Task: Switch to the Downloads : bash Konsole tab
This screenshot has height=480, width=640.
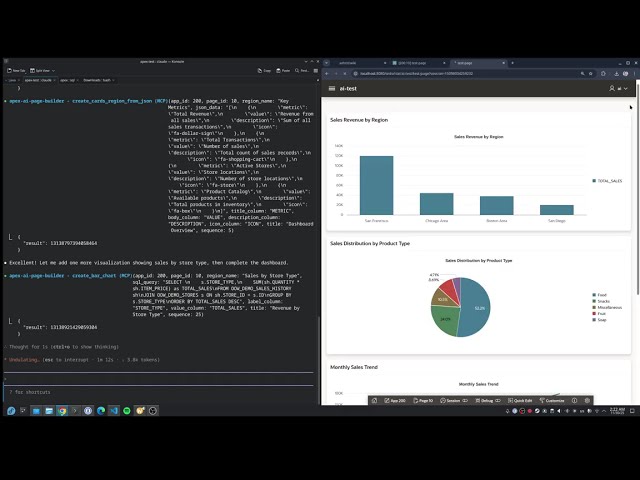Action: tap(97, 80)
